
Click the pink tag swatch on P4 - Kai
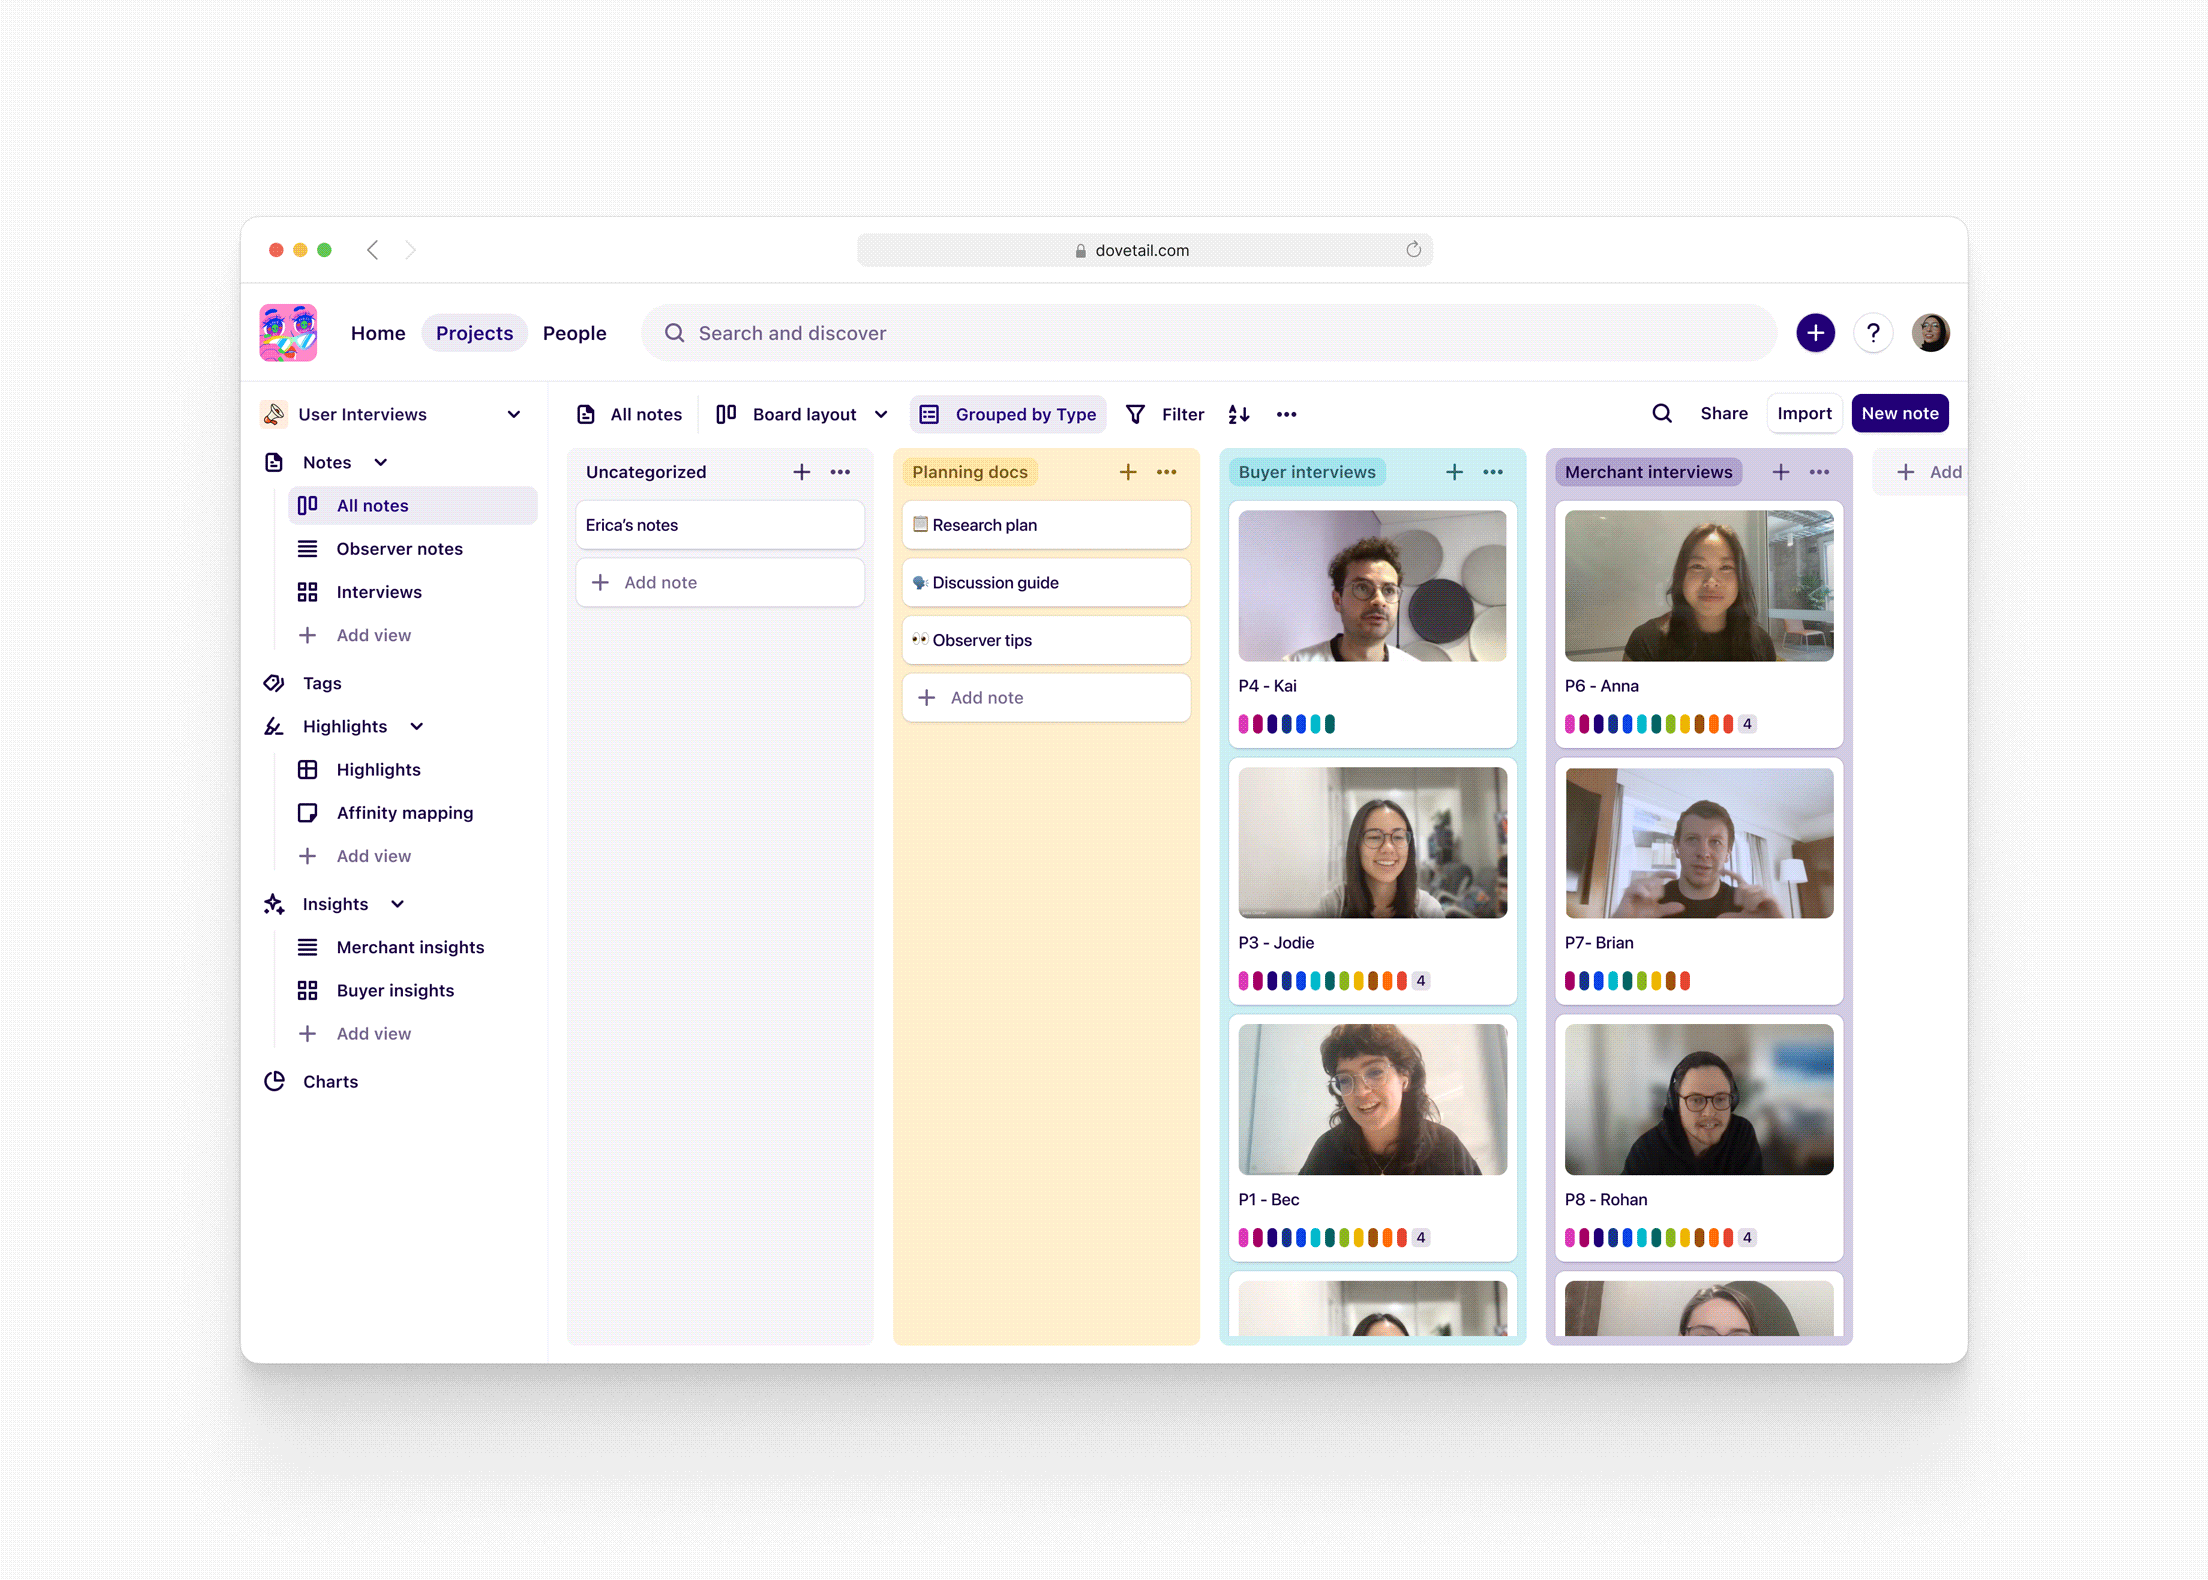1244,724
